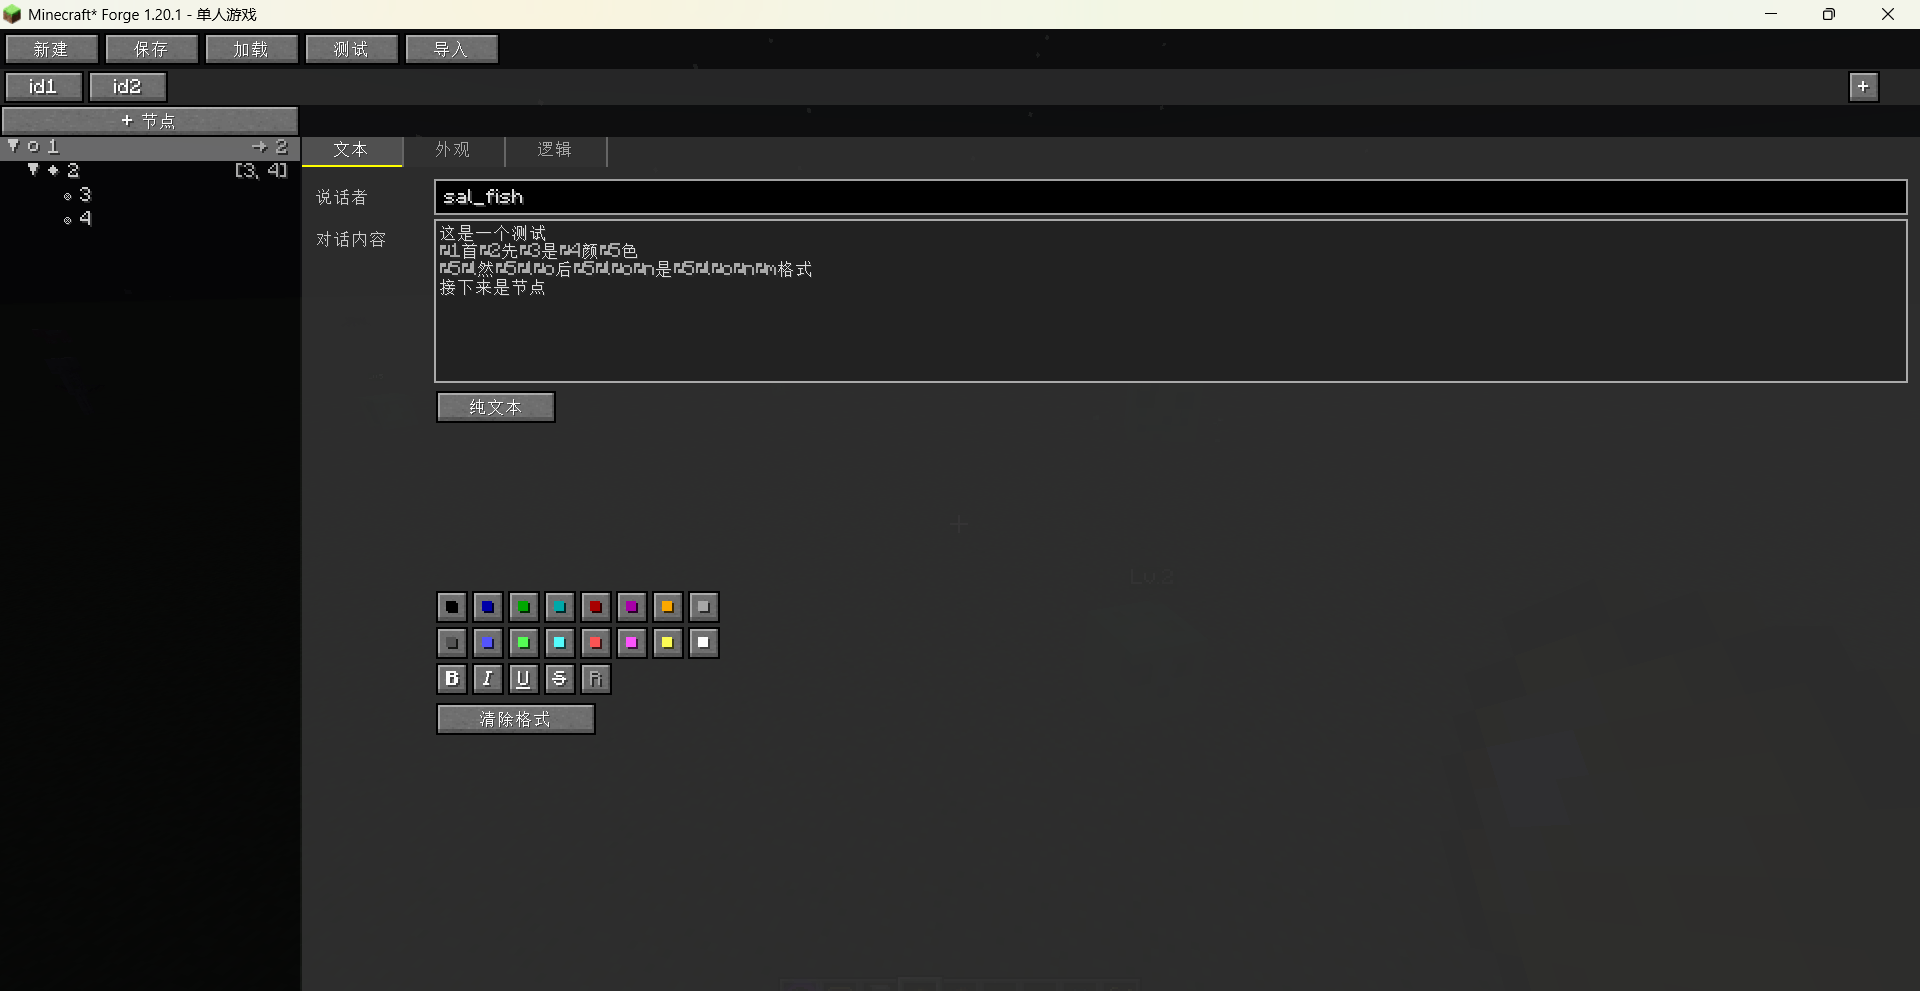Click the 加载 button
Viewport: 1920px width, 991px height.
point(252,49)
